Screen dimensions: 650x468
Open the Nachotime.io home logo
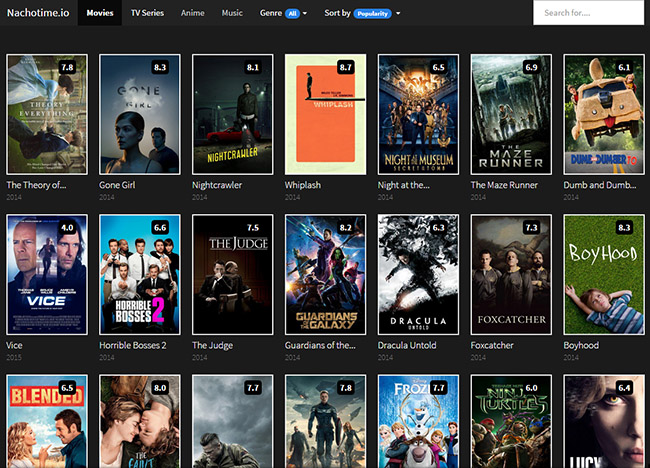(x=38, y=13)
